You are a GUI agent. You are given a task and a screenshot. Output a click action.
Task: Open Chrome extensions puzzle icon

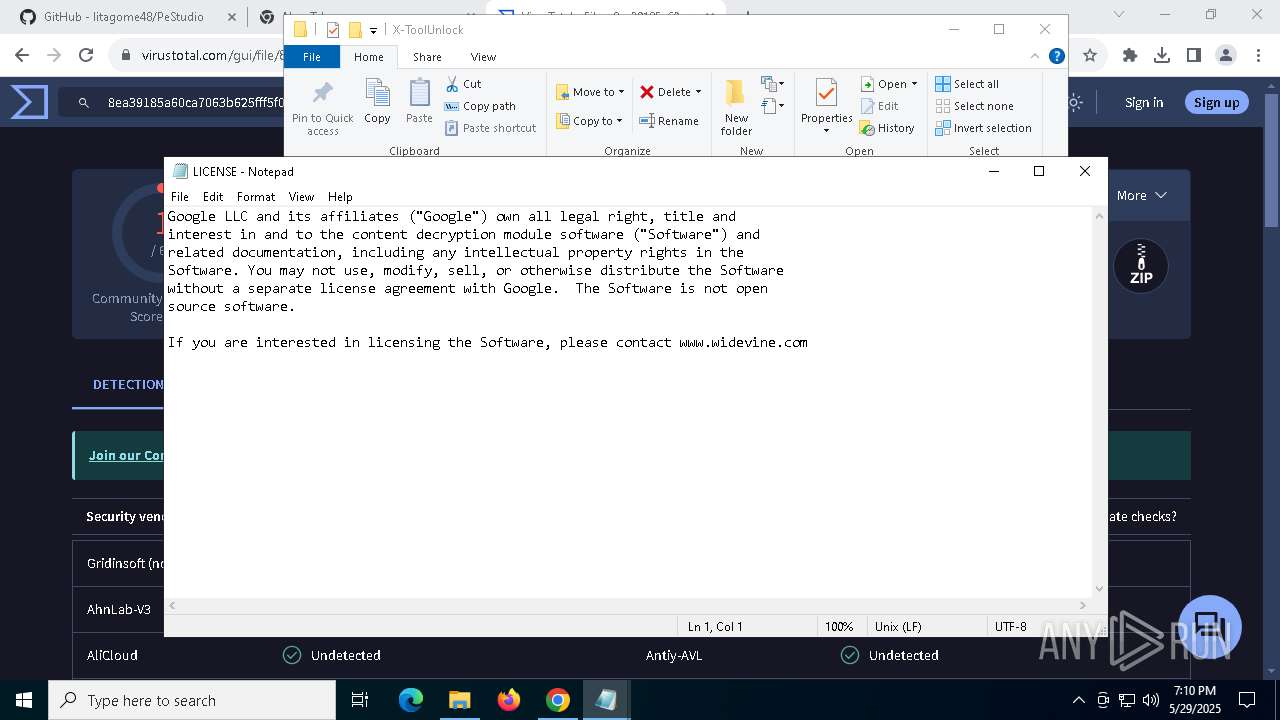click(1130, 55)
